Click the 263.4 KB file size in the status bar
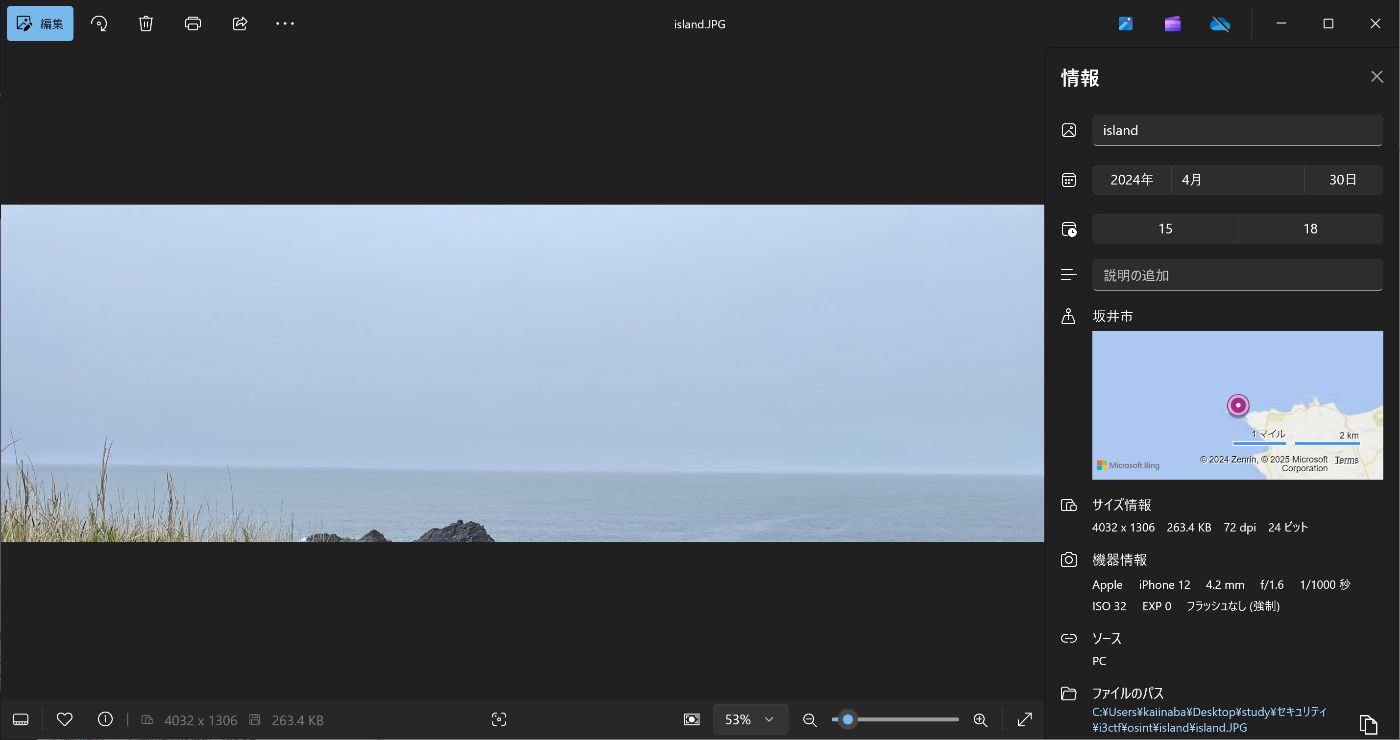 tap(298, 720)
